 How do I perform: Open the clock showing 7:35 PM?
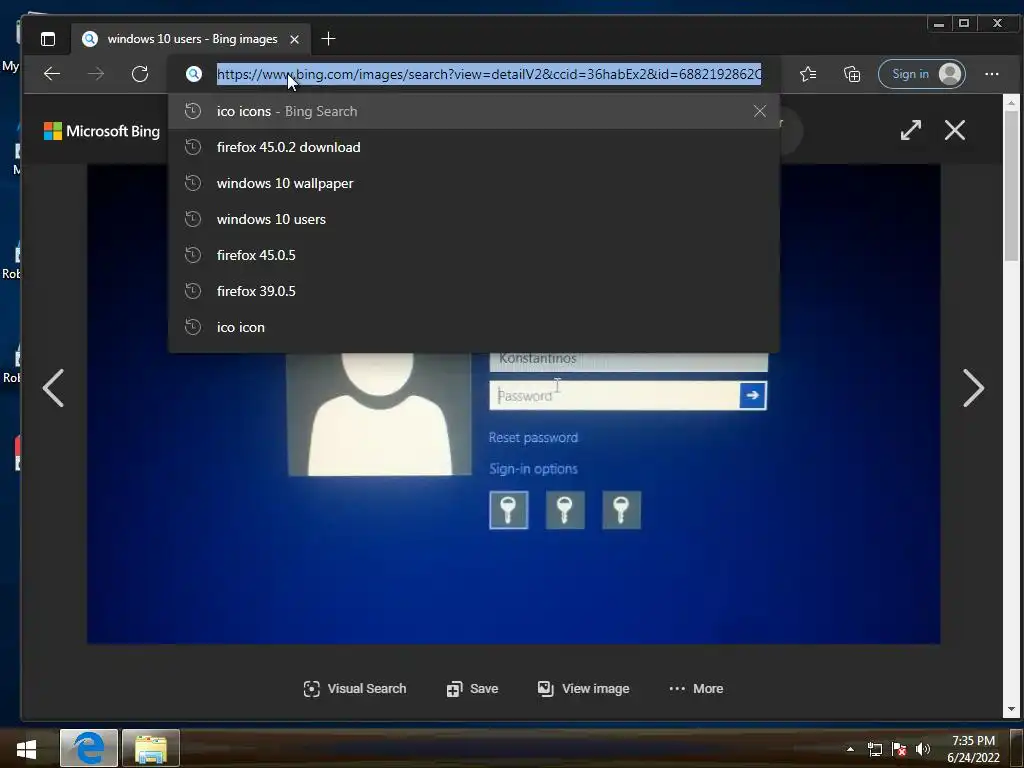pyautogui.click(x=973, y=748)
